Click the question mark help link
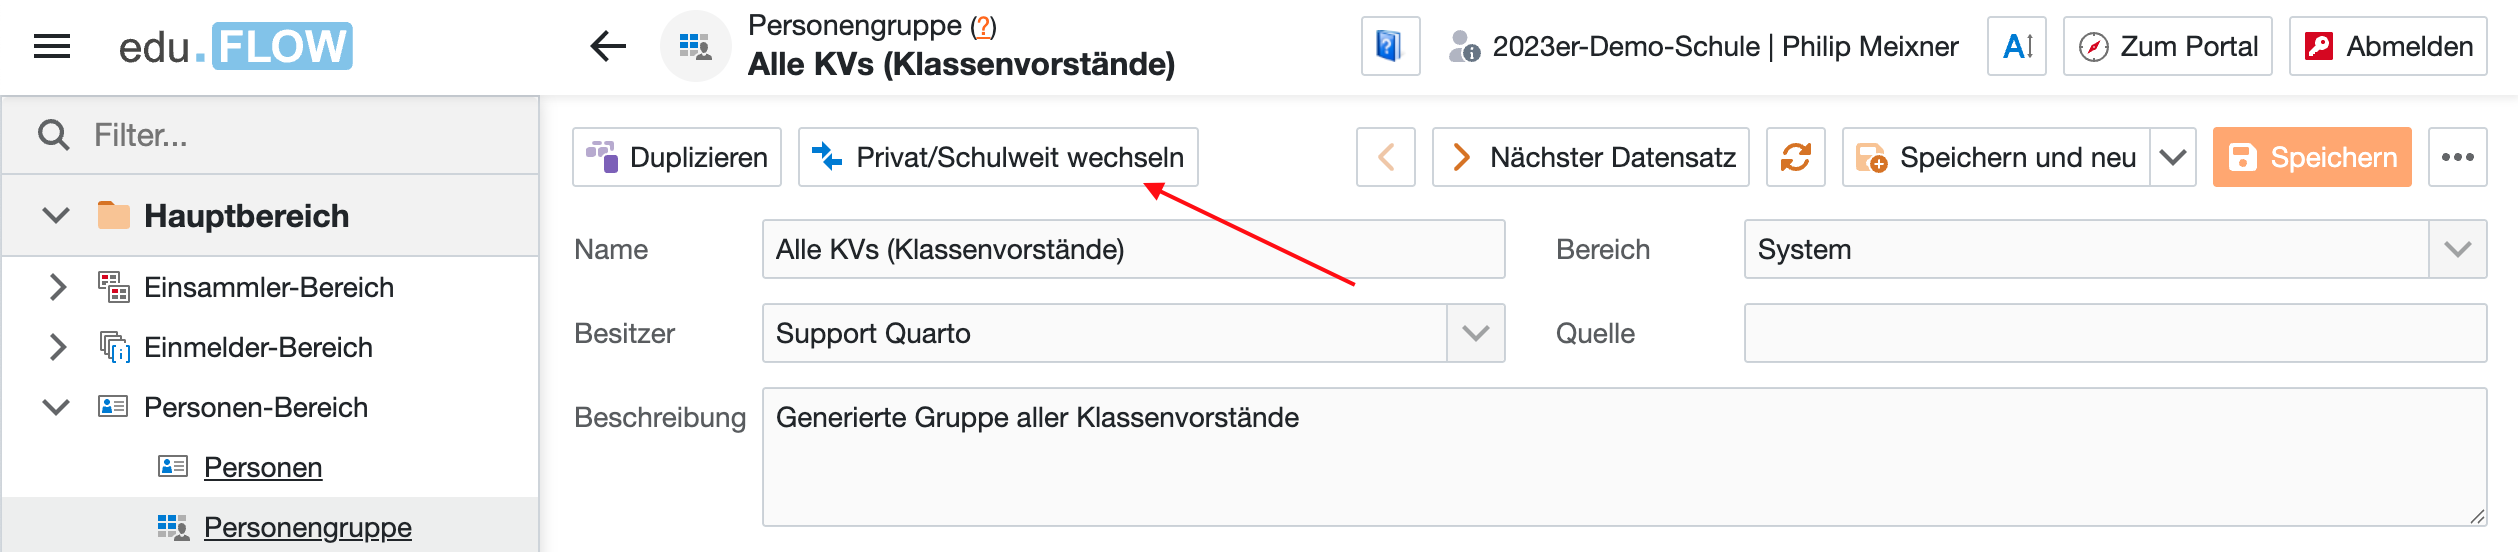The height and width of the screenshot is (552, 2518). point(984,27)
